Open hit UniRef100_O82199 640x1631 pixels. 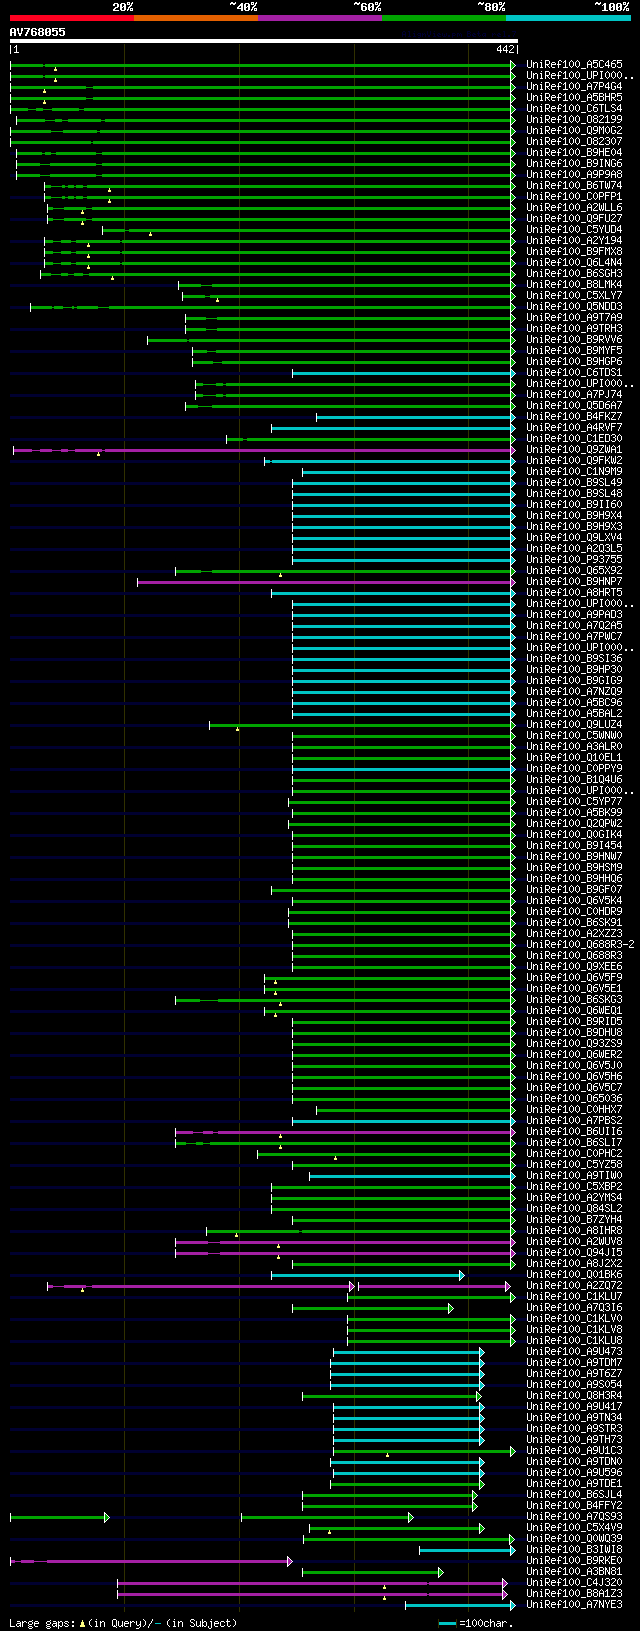[574, 120]
